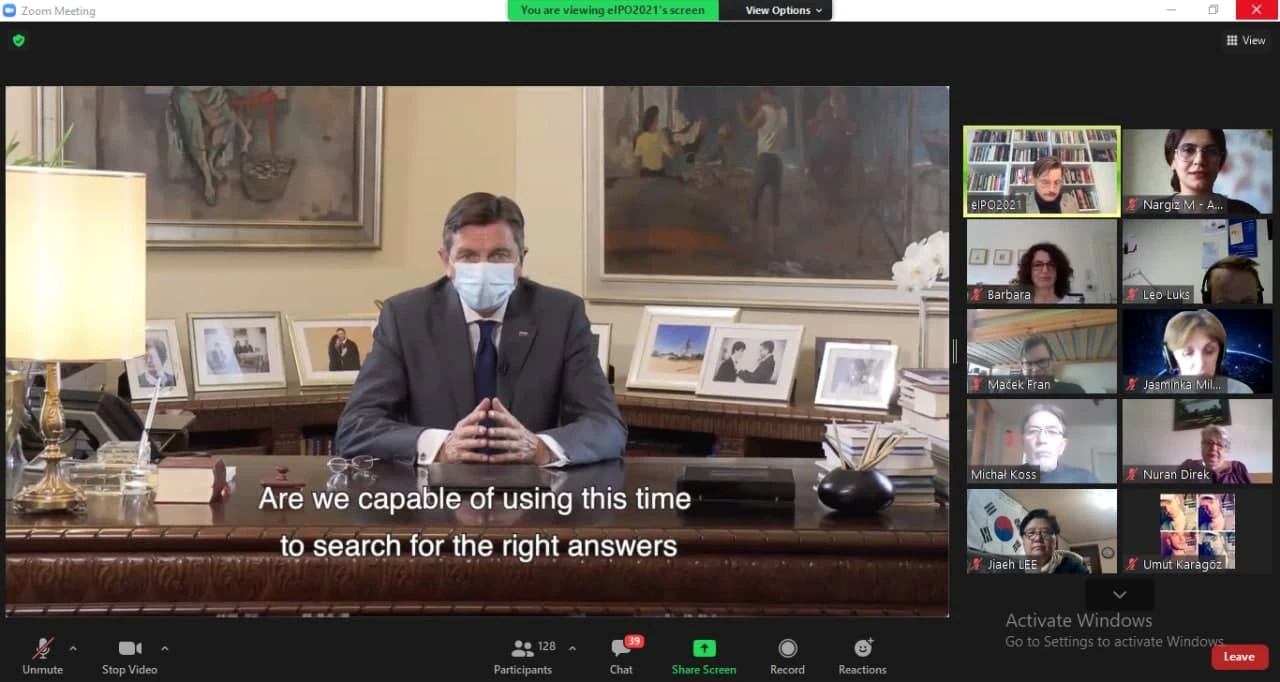Open the View layout grid icon
The image size is (1280, 682).
(x=1231, y=41)
